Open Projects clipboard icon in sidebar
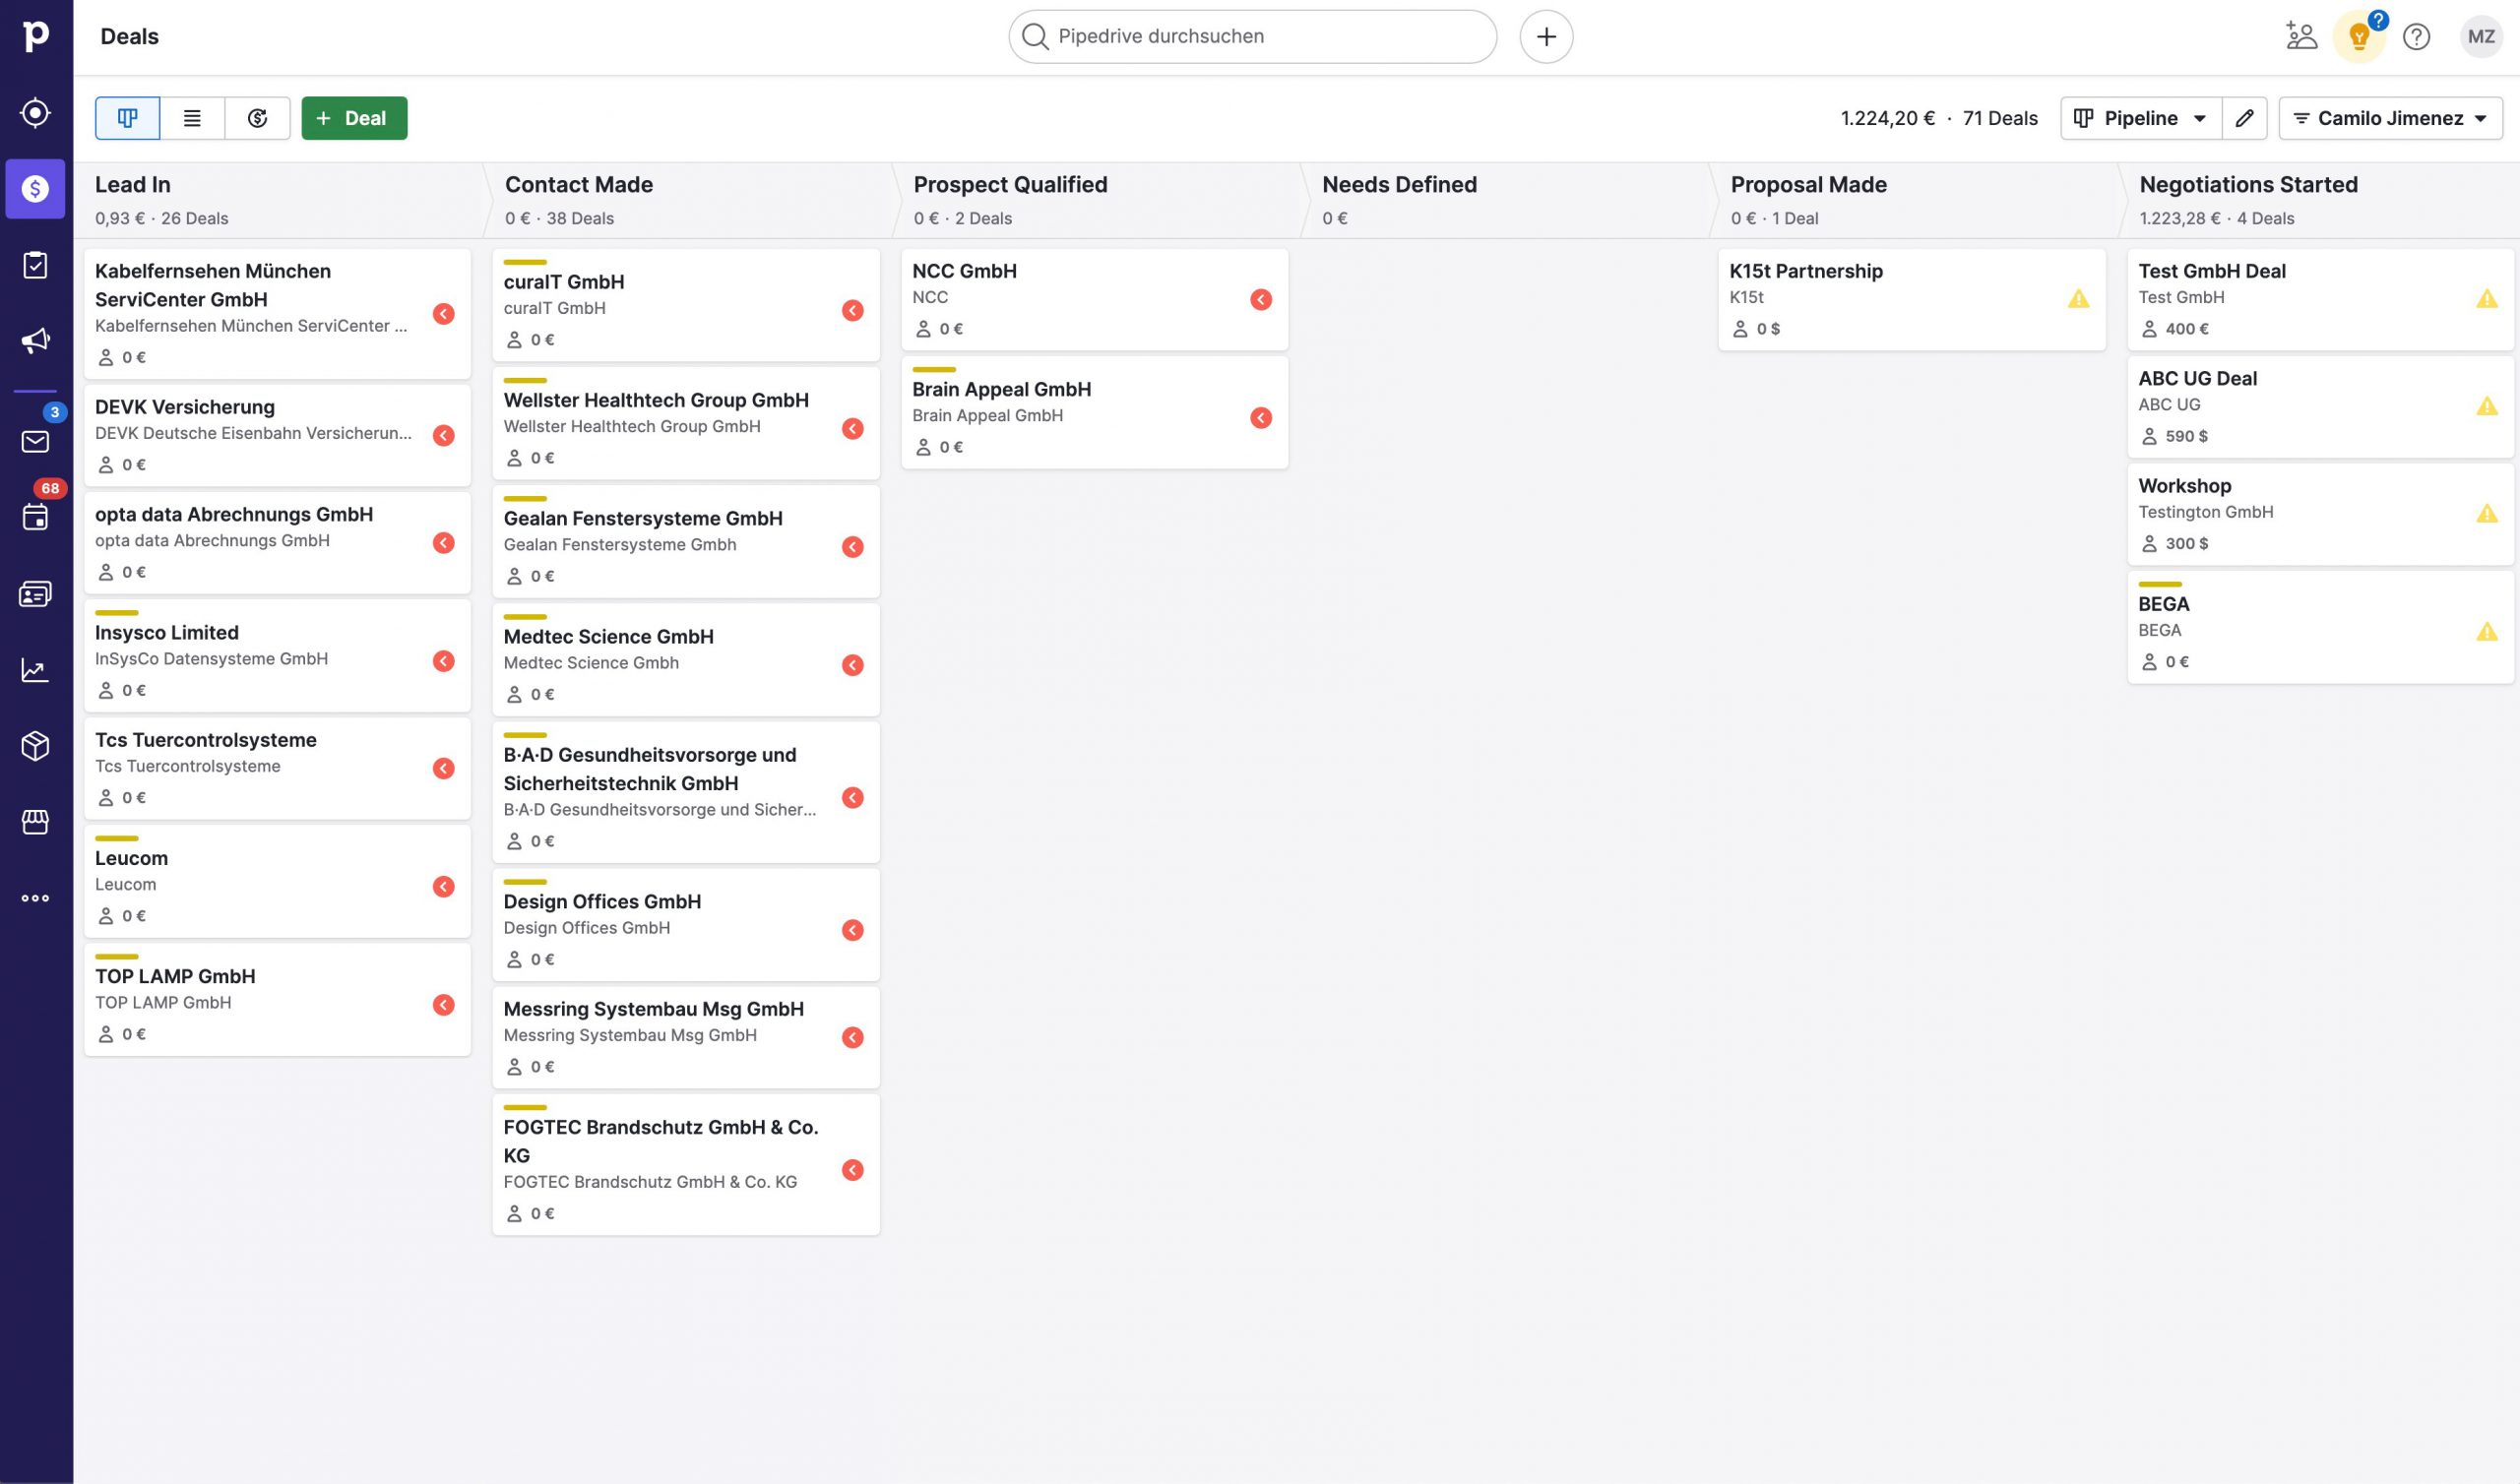Image resolution: width=2520 pixels, height=1484 pixels. tap(36, 265)
